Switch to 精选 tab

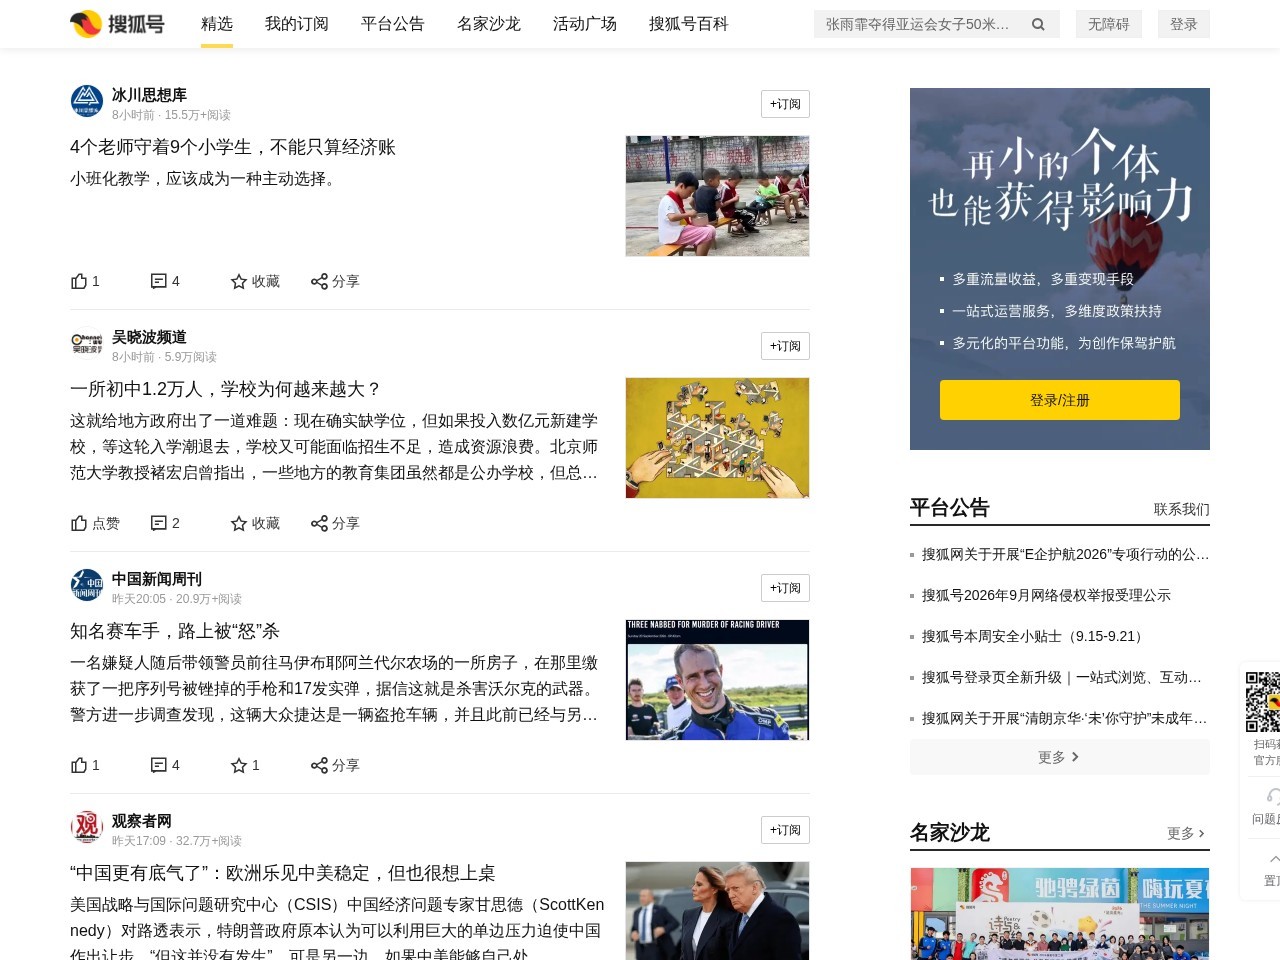click(x=217, y=24)
